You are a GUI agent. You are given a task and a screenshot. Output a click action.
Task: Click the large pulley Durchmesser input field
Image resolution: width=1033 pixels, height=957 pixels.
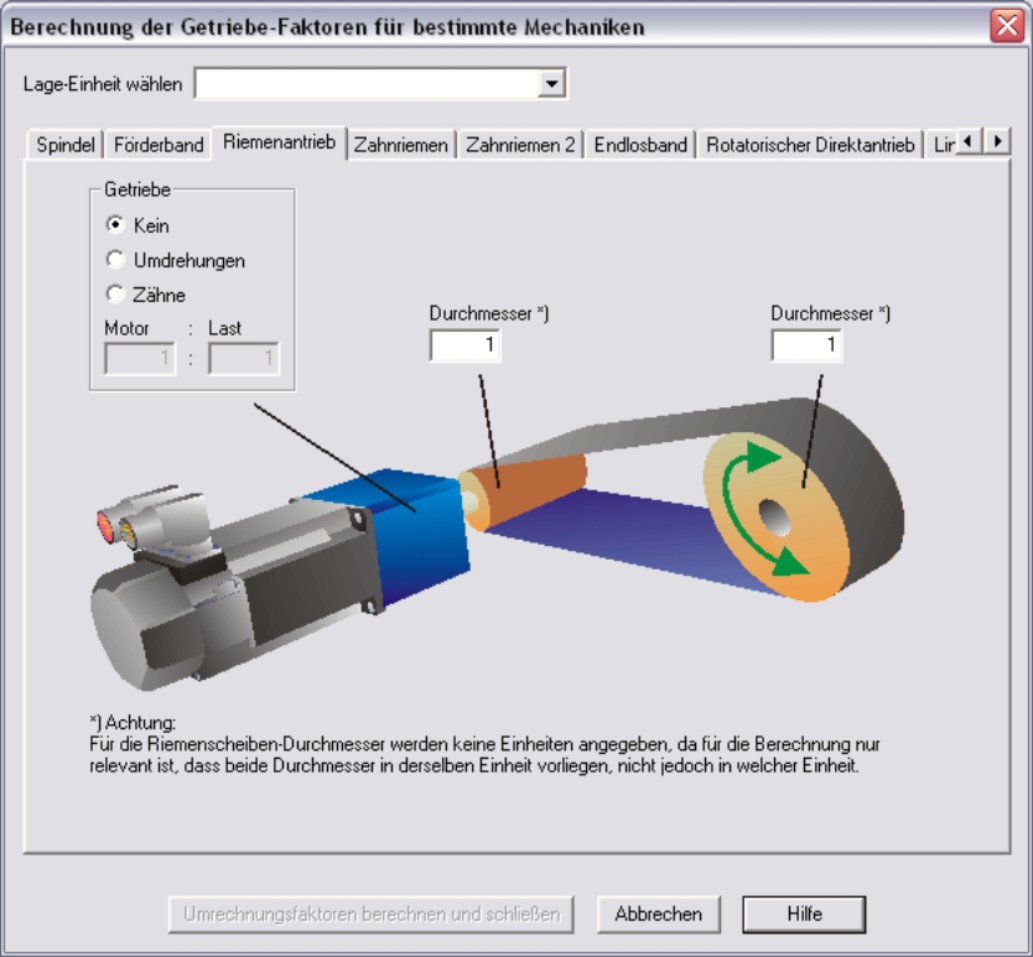pyautogui.click(x=806, y=345)
